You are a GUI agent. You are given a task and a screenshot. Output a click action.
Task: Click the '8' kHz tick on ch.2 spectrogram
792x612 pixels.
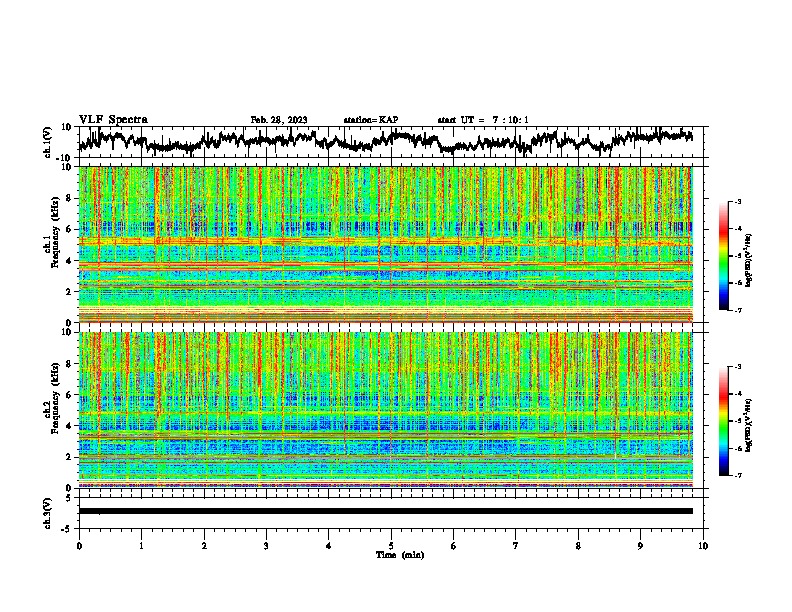point(69,364)
